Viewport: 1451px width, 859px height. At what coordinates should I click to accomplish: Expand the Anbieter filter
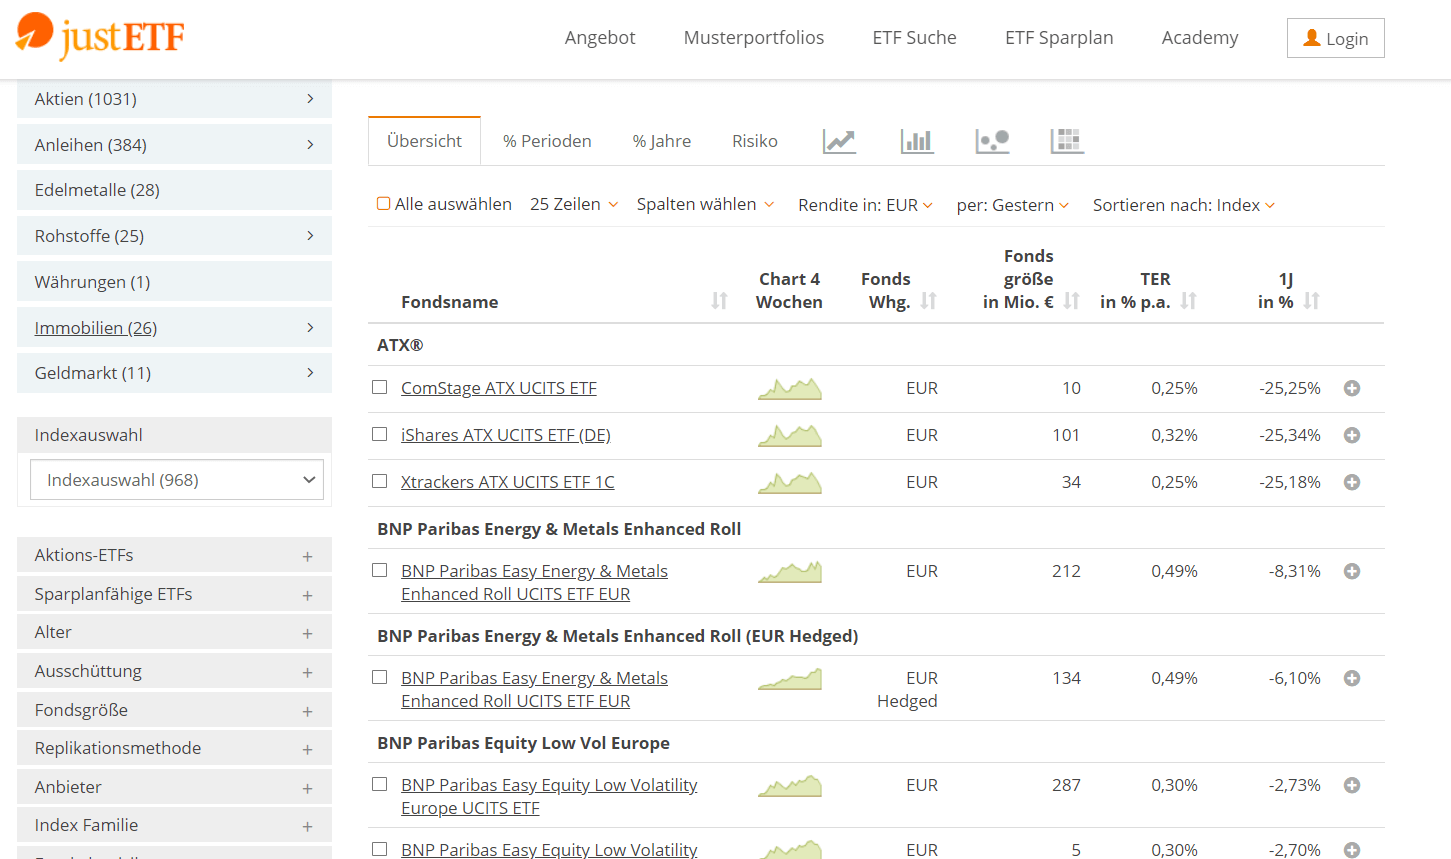174,787
